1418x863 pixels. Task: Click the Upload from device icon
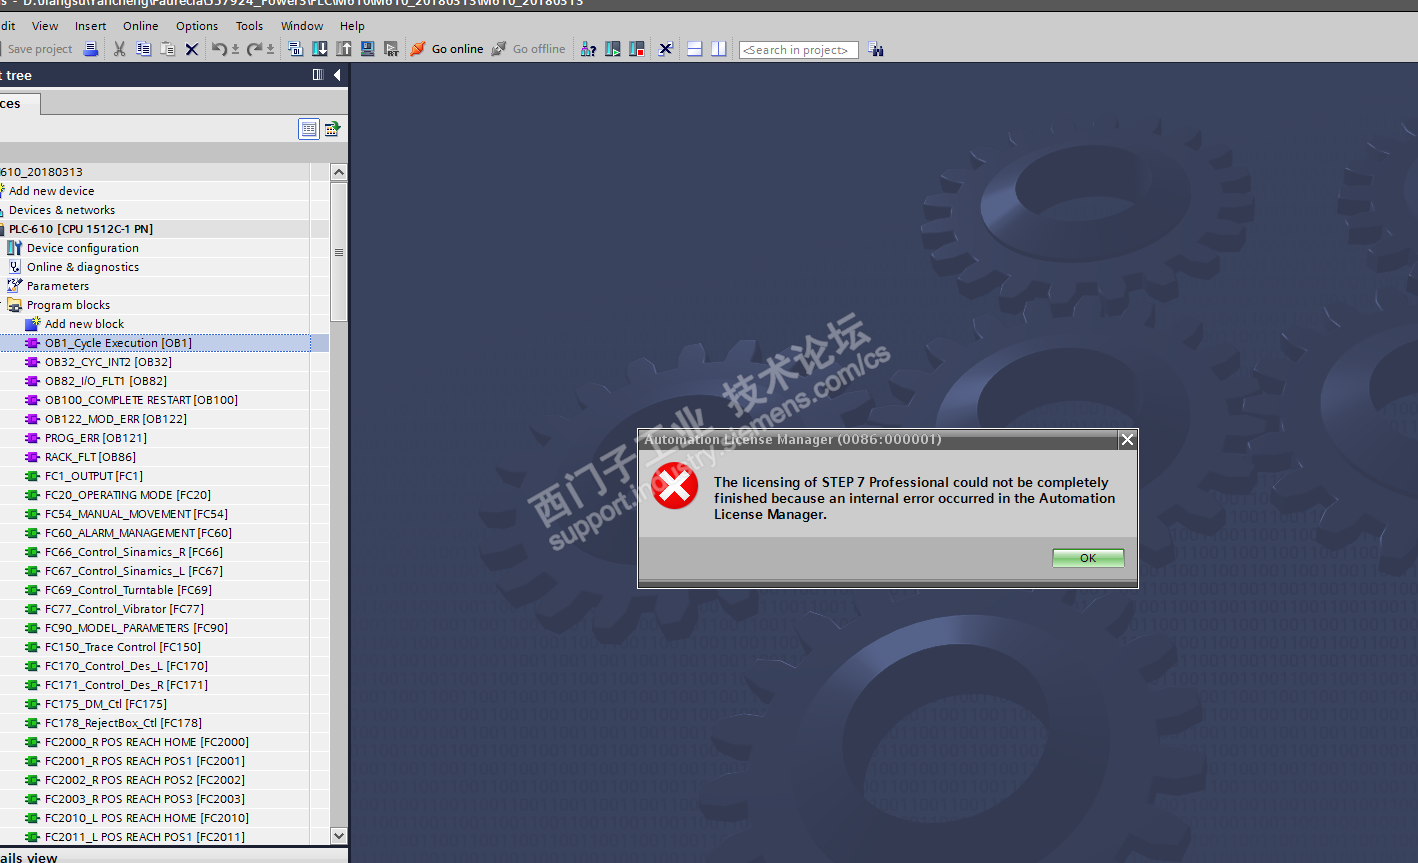point(344,49)
